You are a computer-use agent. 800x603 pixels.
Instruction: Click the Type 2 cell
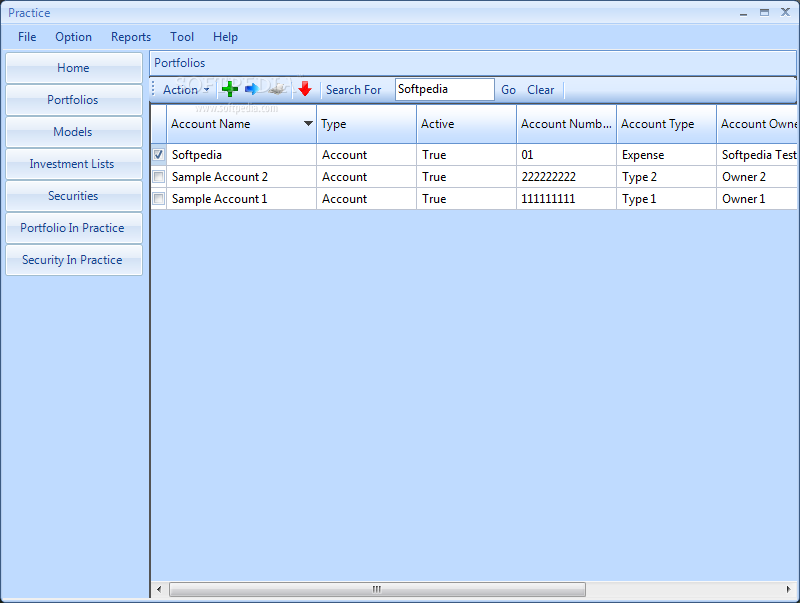tap(666, 177)
